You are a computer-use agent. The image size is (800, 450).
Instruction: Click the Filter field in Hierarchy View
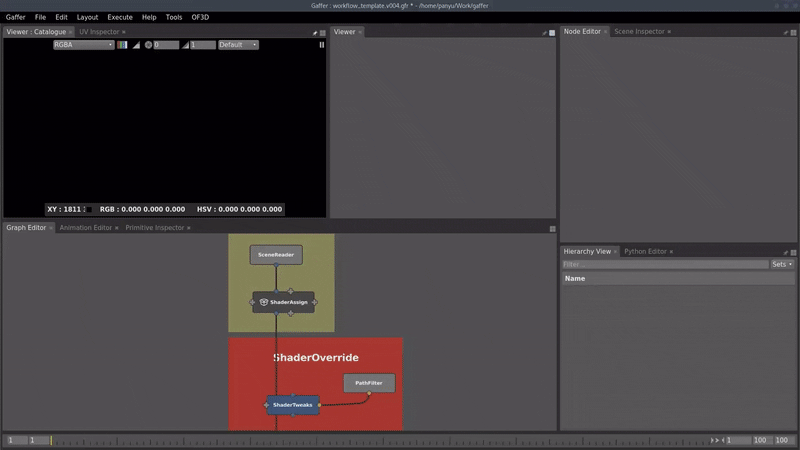[x=664, y=265]
